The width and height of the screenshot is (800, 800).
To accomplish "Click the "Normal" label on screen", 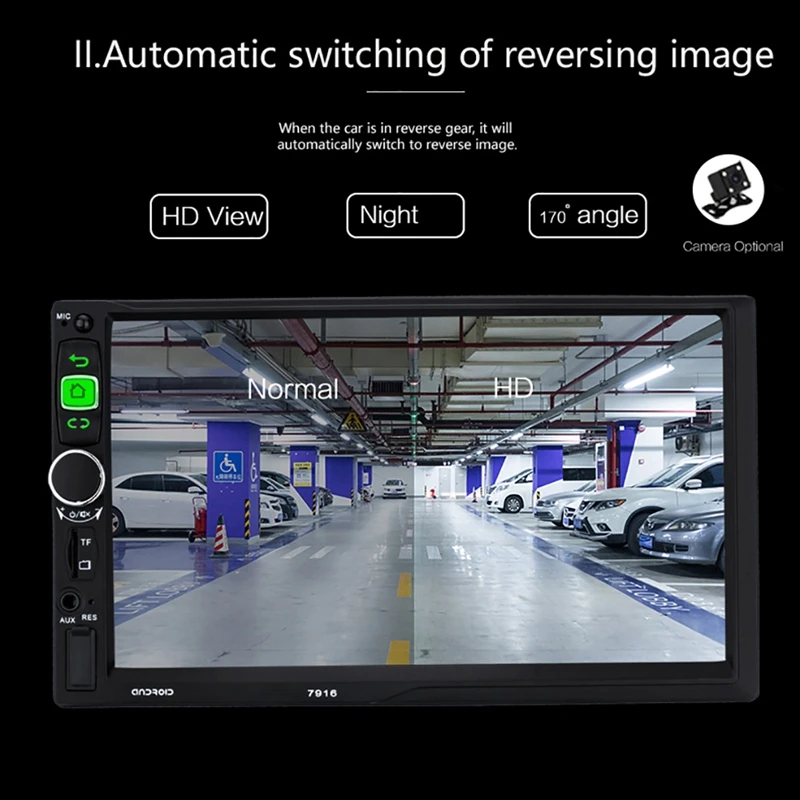I will (293, 389).
